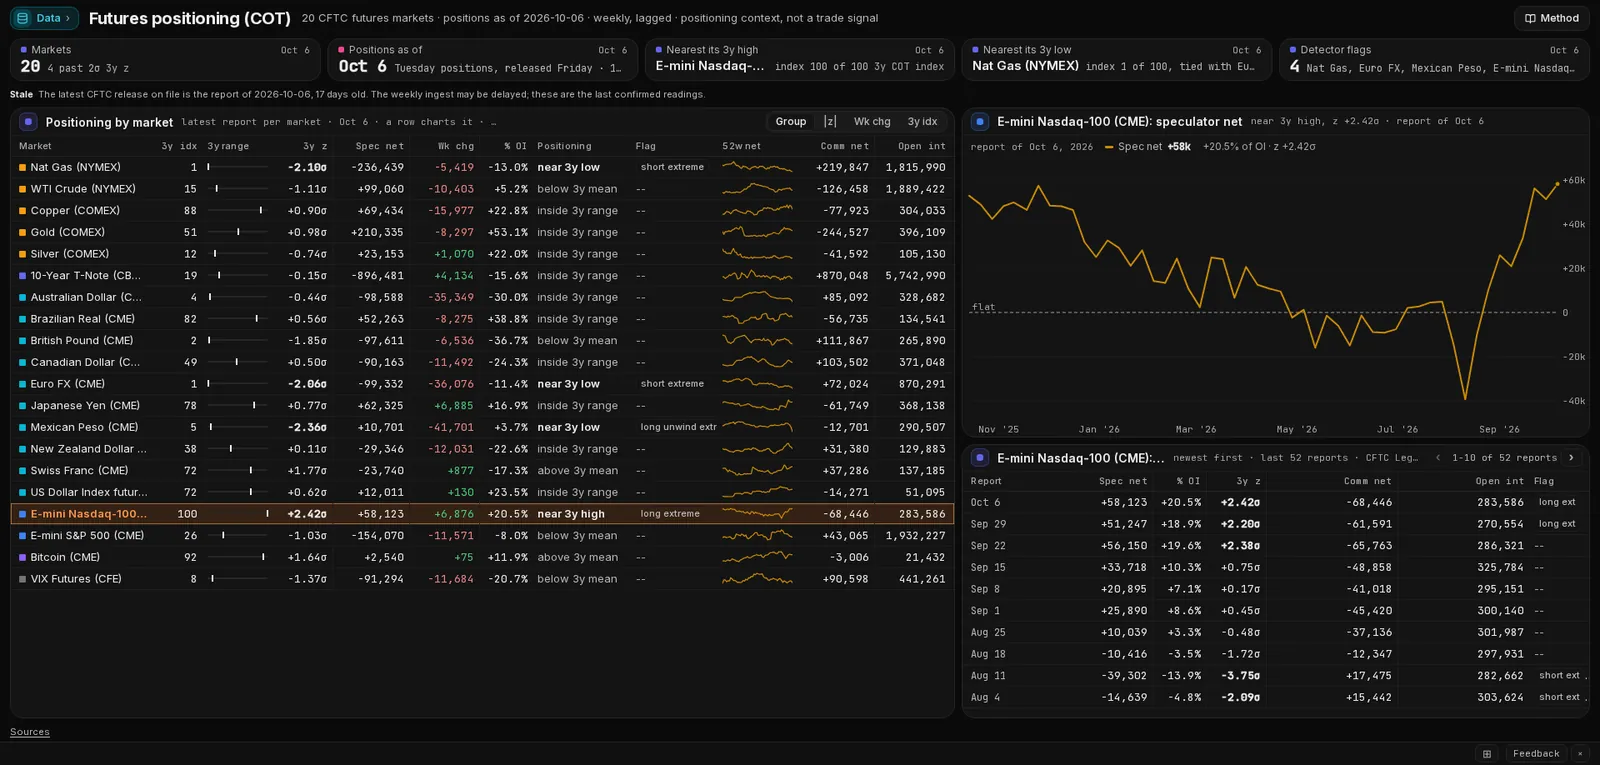Click the reports history panel icon
Viewport: 1600px width, 765px height.
tap(980, 458)
